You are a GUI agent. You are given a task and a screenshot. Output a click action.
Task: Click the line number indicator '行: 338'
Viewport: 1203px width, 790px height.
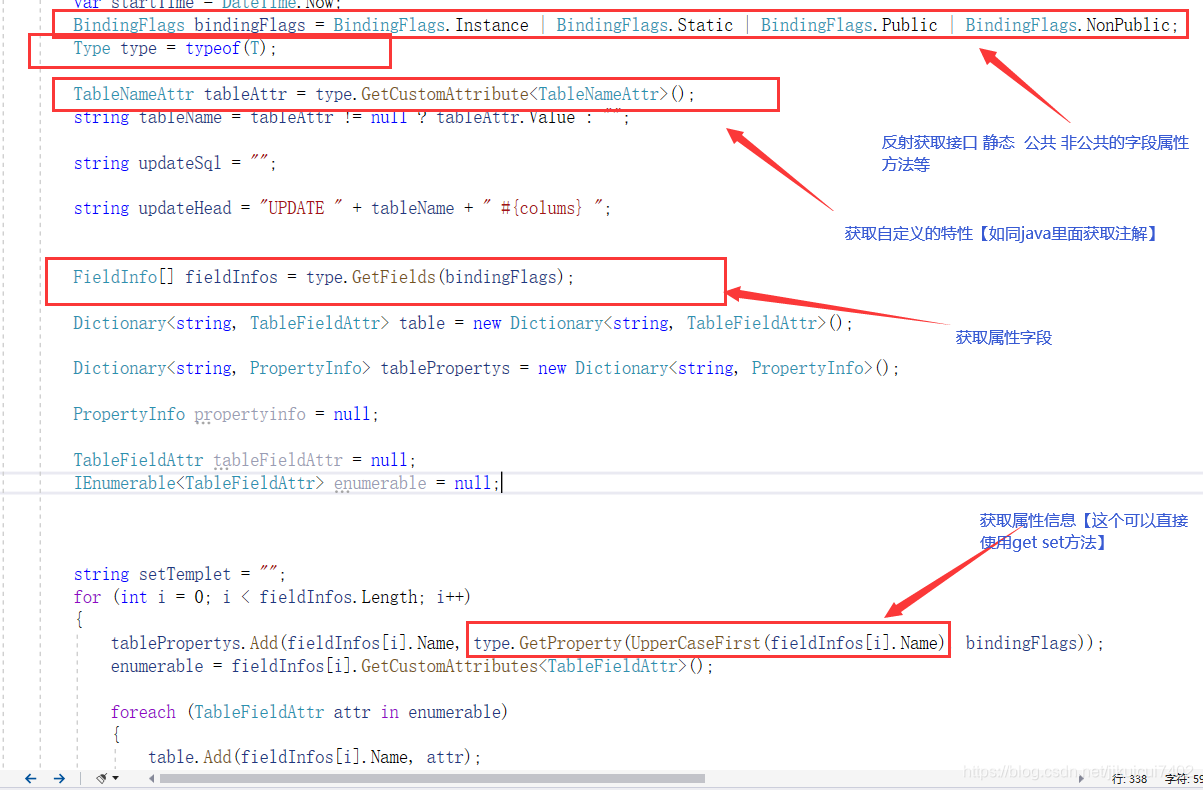1129,778
